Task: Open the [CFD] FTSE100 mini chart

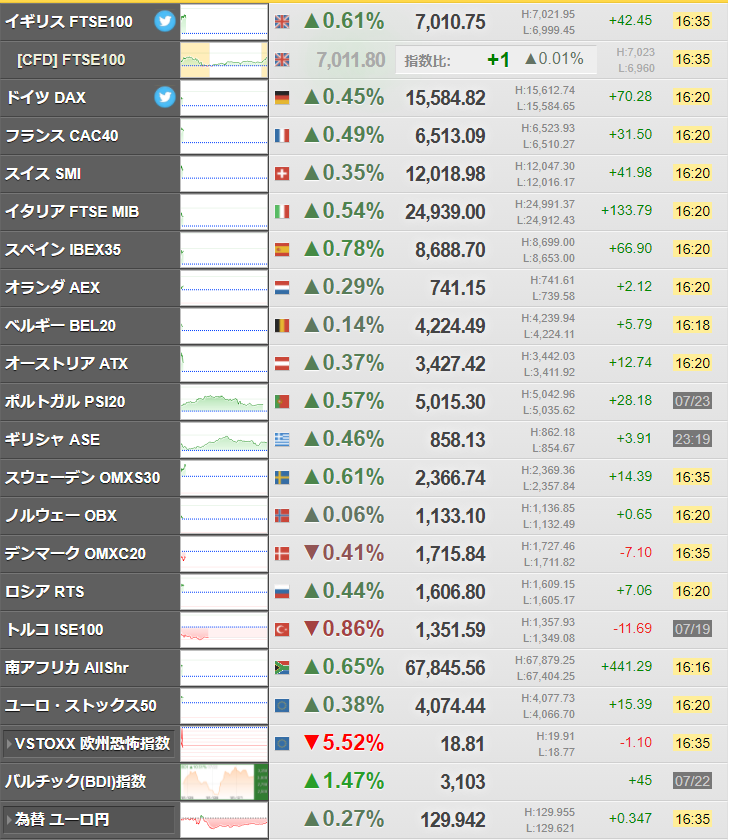Action: pyautogui.click(x=224, y=59)
